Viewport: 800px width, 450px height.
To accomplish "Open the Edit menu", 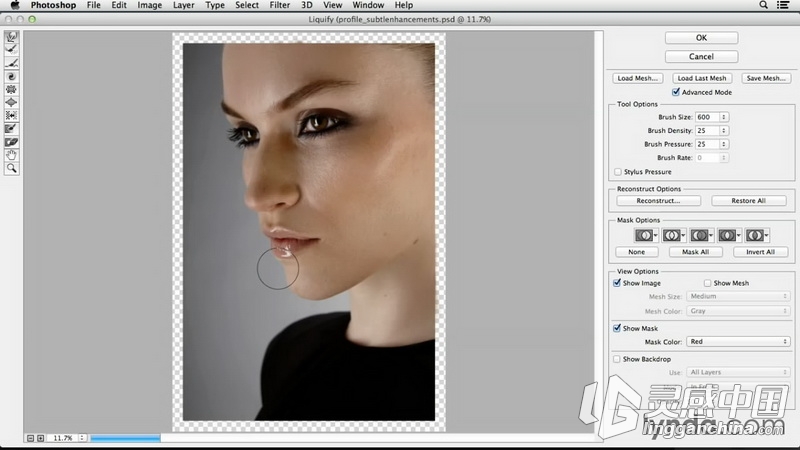I will (119, 5).
